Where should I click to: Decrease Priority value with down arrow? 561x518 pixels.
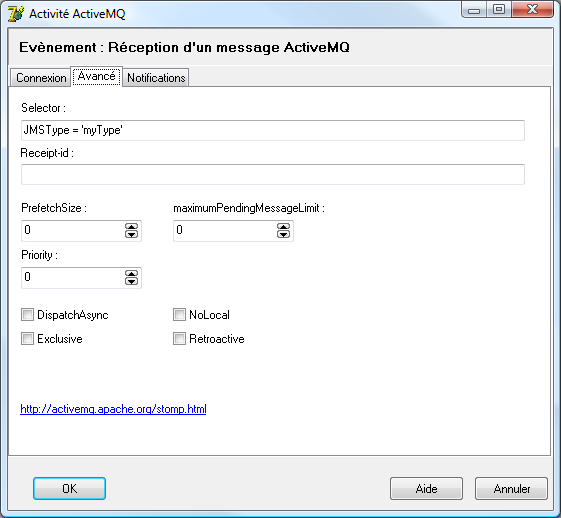click(131, 281)
